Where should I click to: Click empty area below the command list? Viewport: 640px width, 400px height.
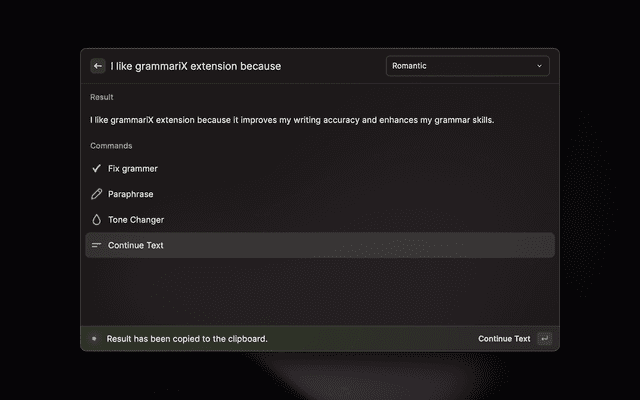coord(320,290)
